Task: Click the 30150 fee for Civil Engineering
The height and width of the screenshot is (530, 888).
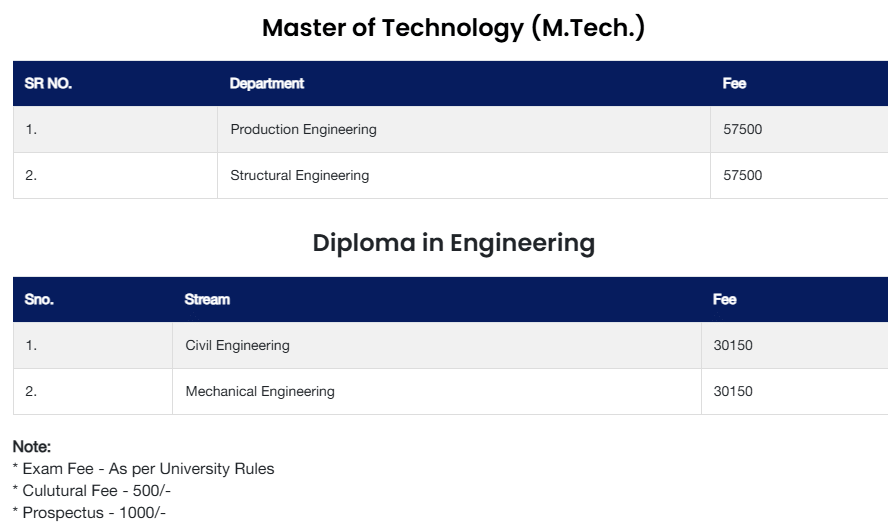Action: pyautogui.click(x=733, y=346)
